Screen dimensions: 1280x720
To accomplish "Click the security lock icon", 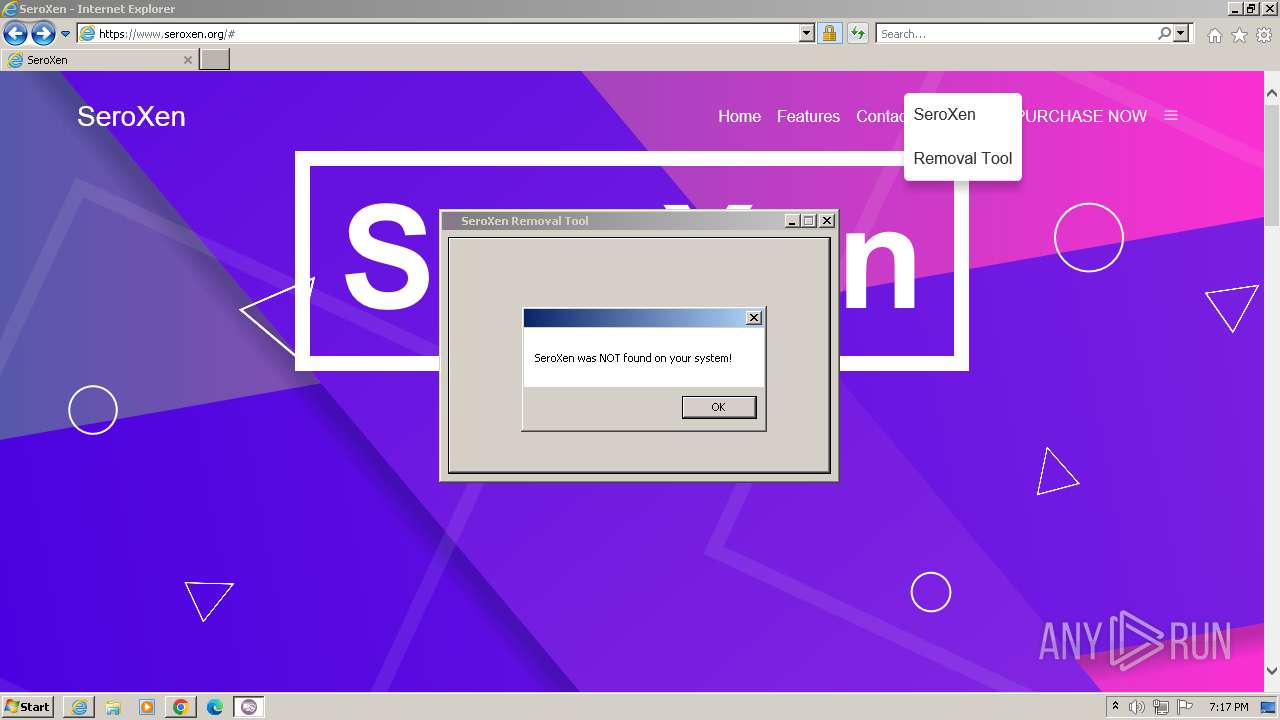I will coord(829,34).
